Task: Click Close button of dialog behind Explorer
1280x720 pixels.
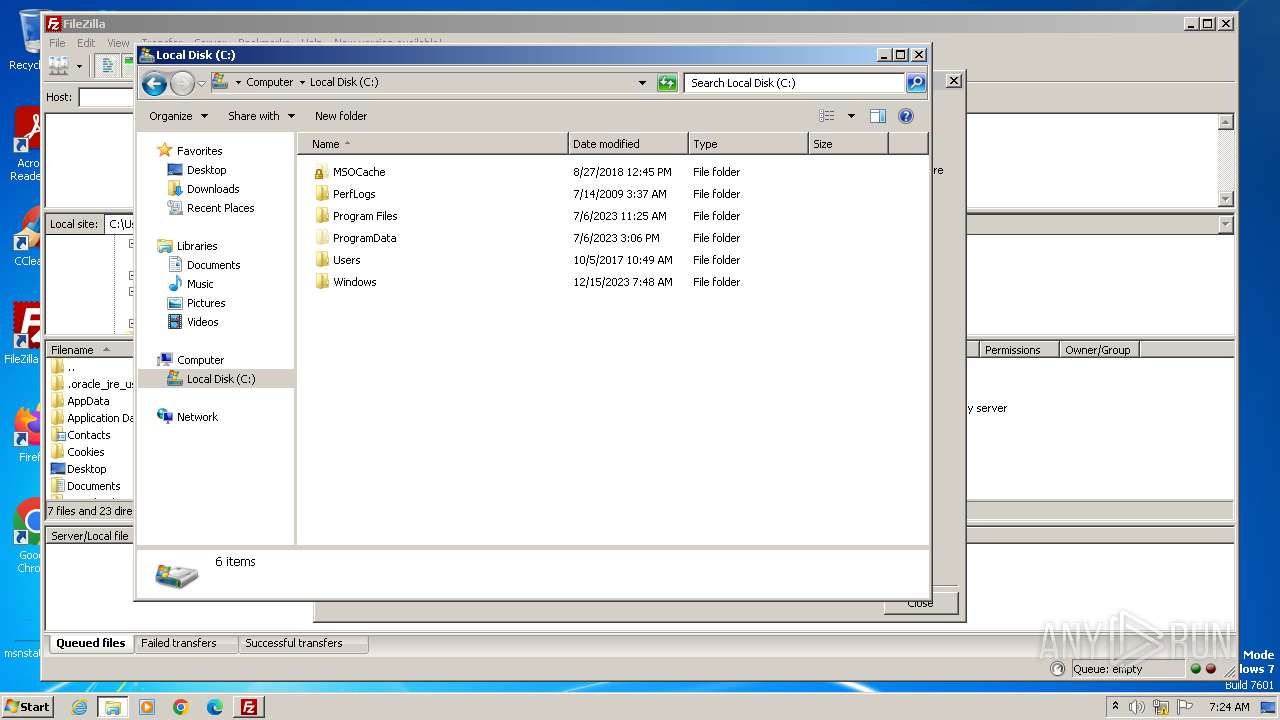Action: tap(920, 604)
